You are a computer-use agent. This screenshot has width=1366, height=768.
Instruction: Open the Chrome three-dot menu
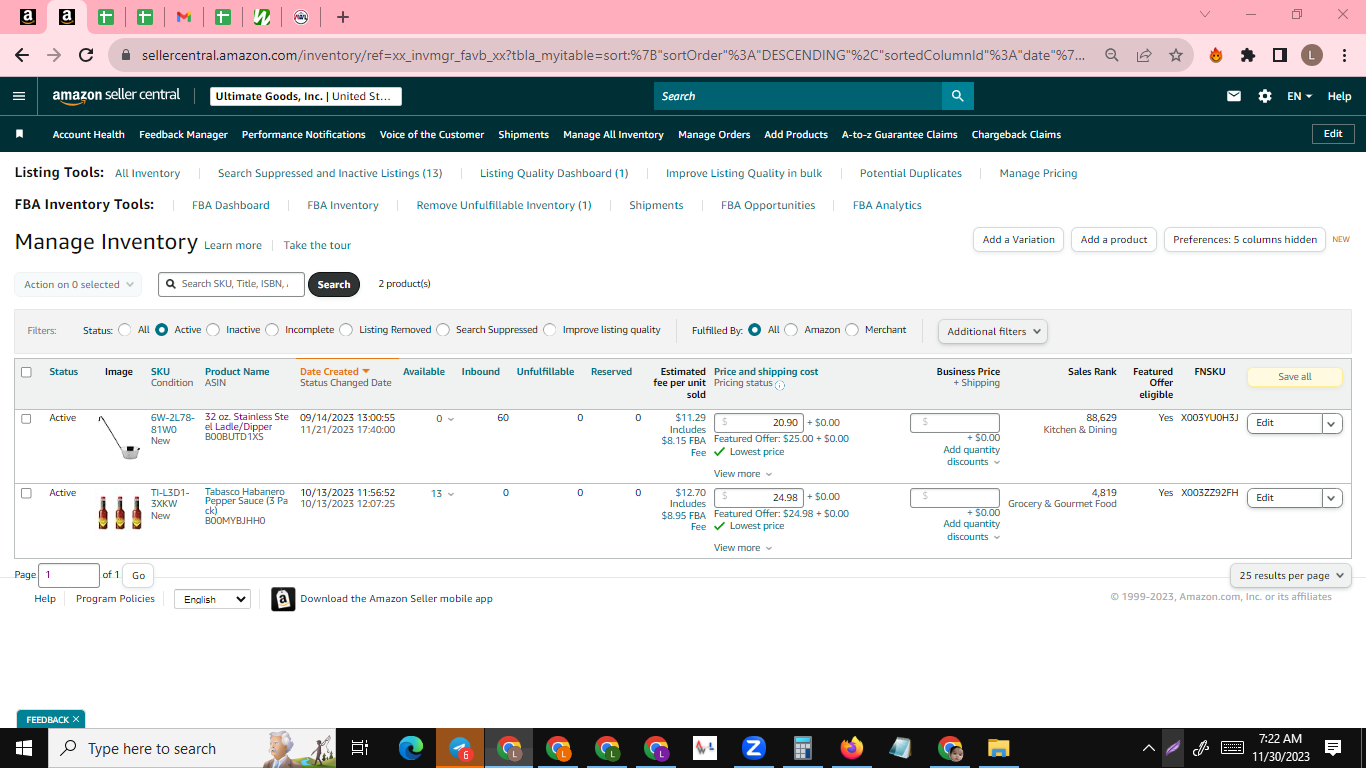click(x=1343, y=56)
